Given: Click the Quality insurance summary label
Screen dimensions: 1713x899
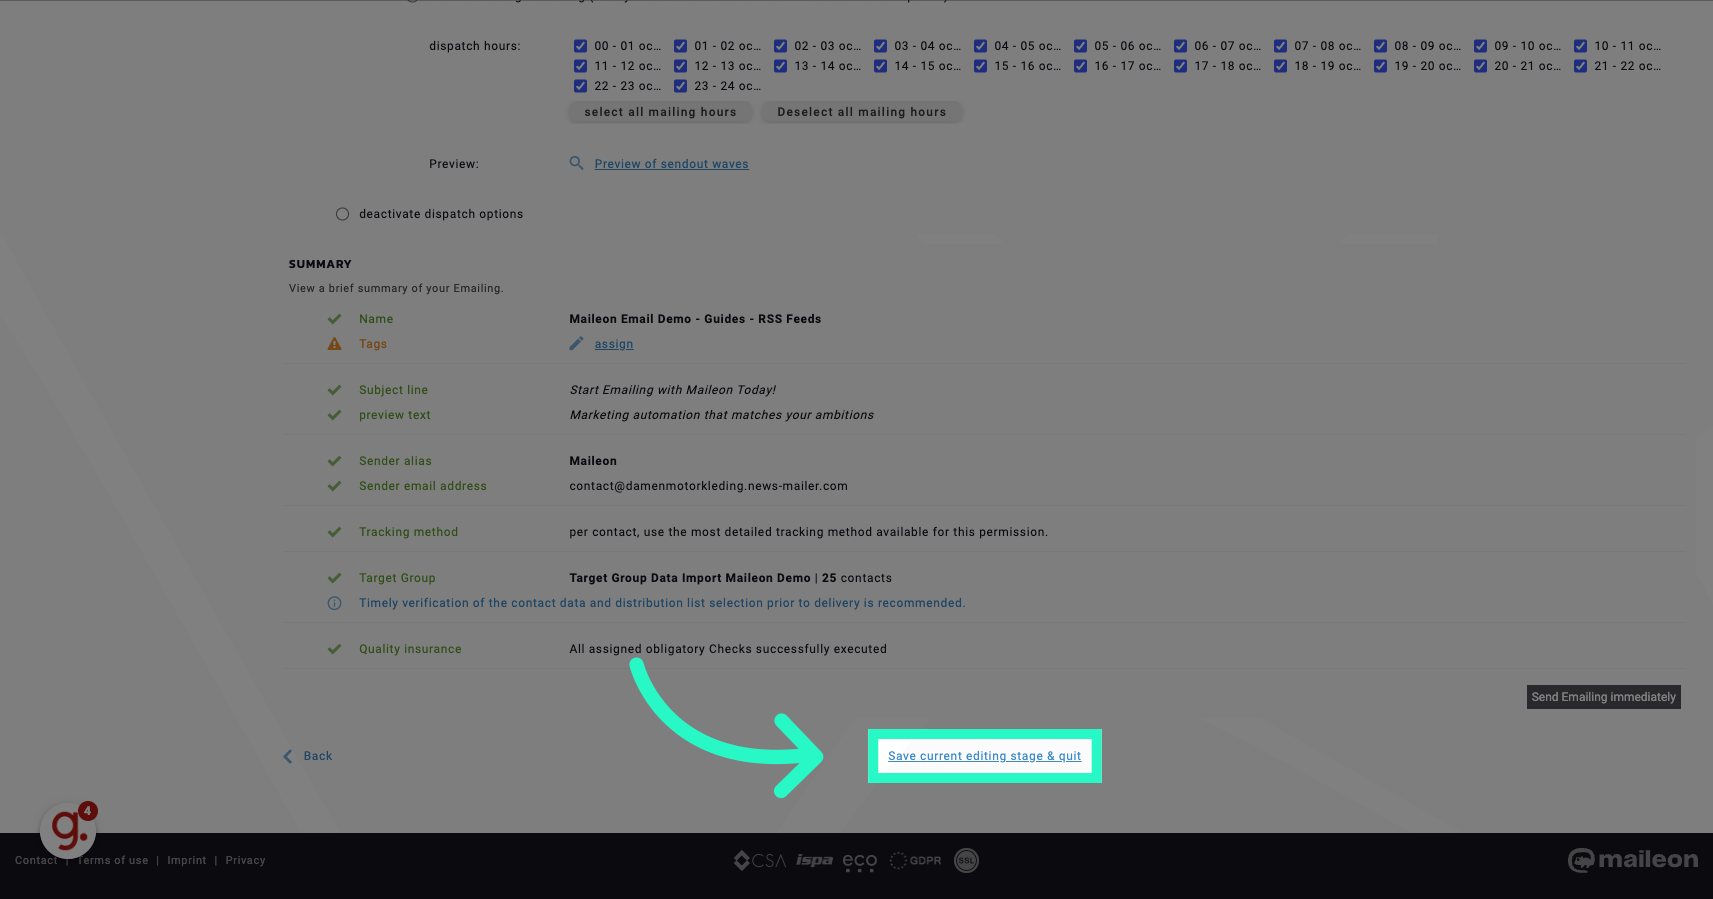Looking at the screenshot, I should 410,649.
